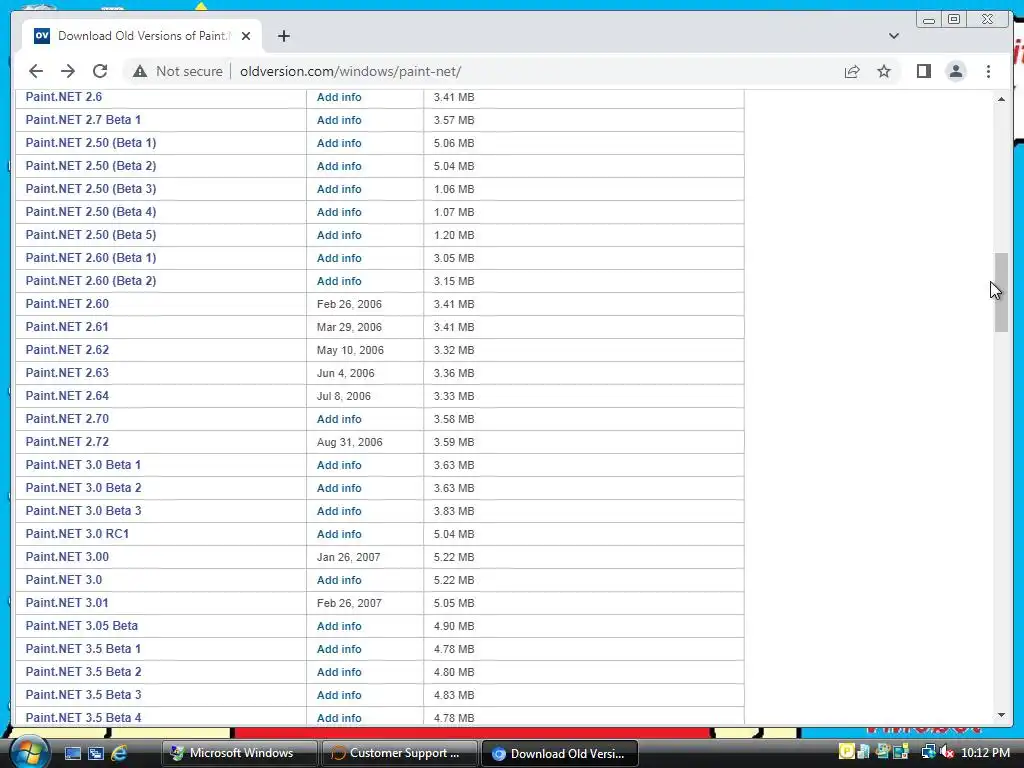Open Paint.NET 2.64 link

(67, 396)
